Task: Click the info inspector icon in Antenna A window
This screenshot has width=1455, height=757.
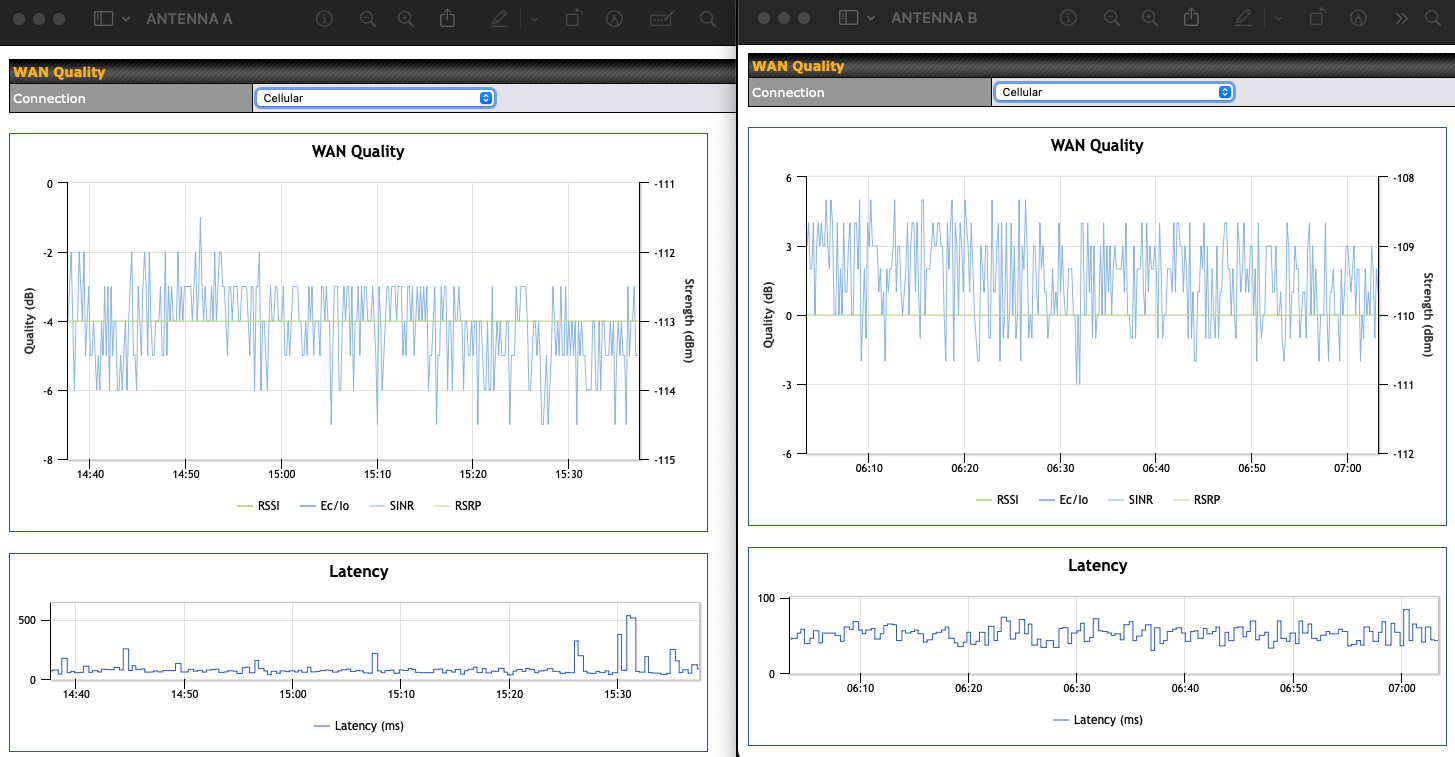Action: 323,19
